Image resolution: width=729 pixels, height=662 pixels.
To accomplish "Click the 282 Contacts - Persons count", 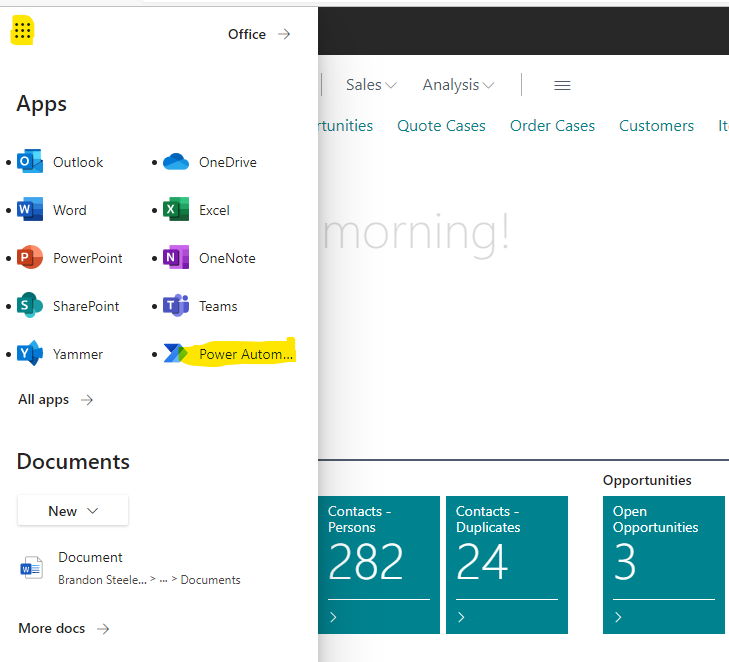I will click(365, 562).
